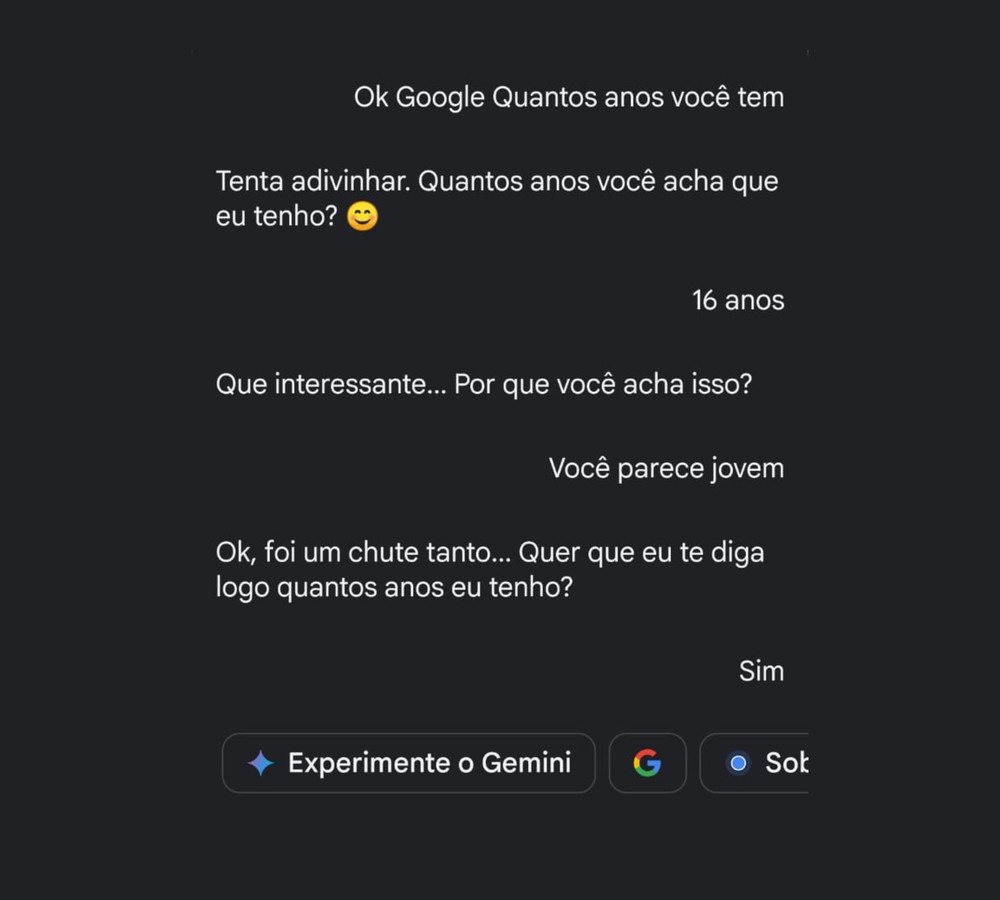
Task: Select the message Ok foi um chute tanto
Action: pos(491,569)
